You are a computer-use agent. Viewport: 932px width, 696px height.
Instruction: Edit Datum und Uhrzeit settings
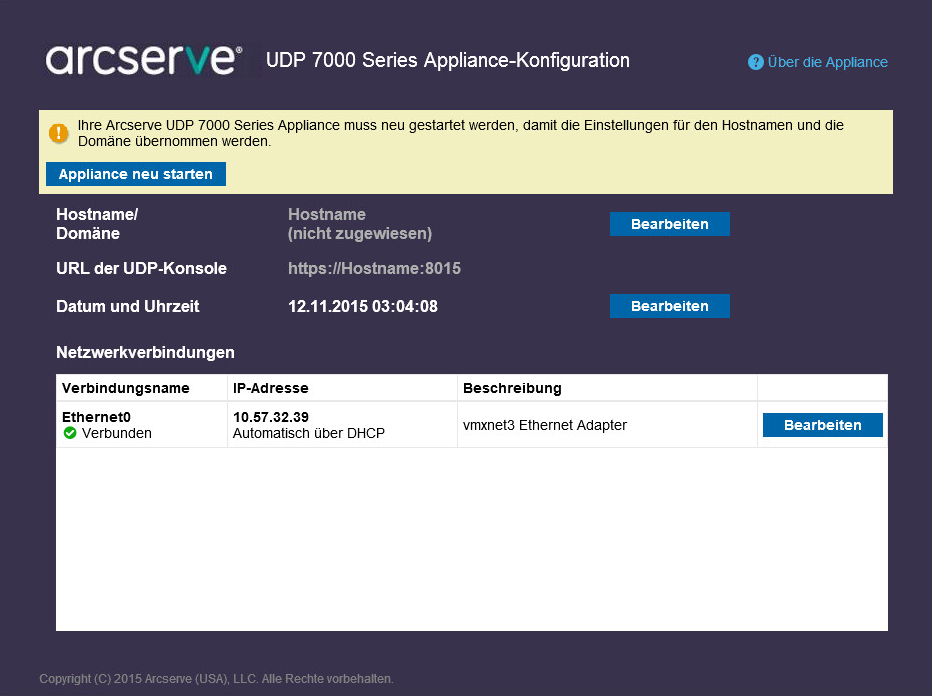click(x=669, y=306)
